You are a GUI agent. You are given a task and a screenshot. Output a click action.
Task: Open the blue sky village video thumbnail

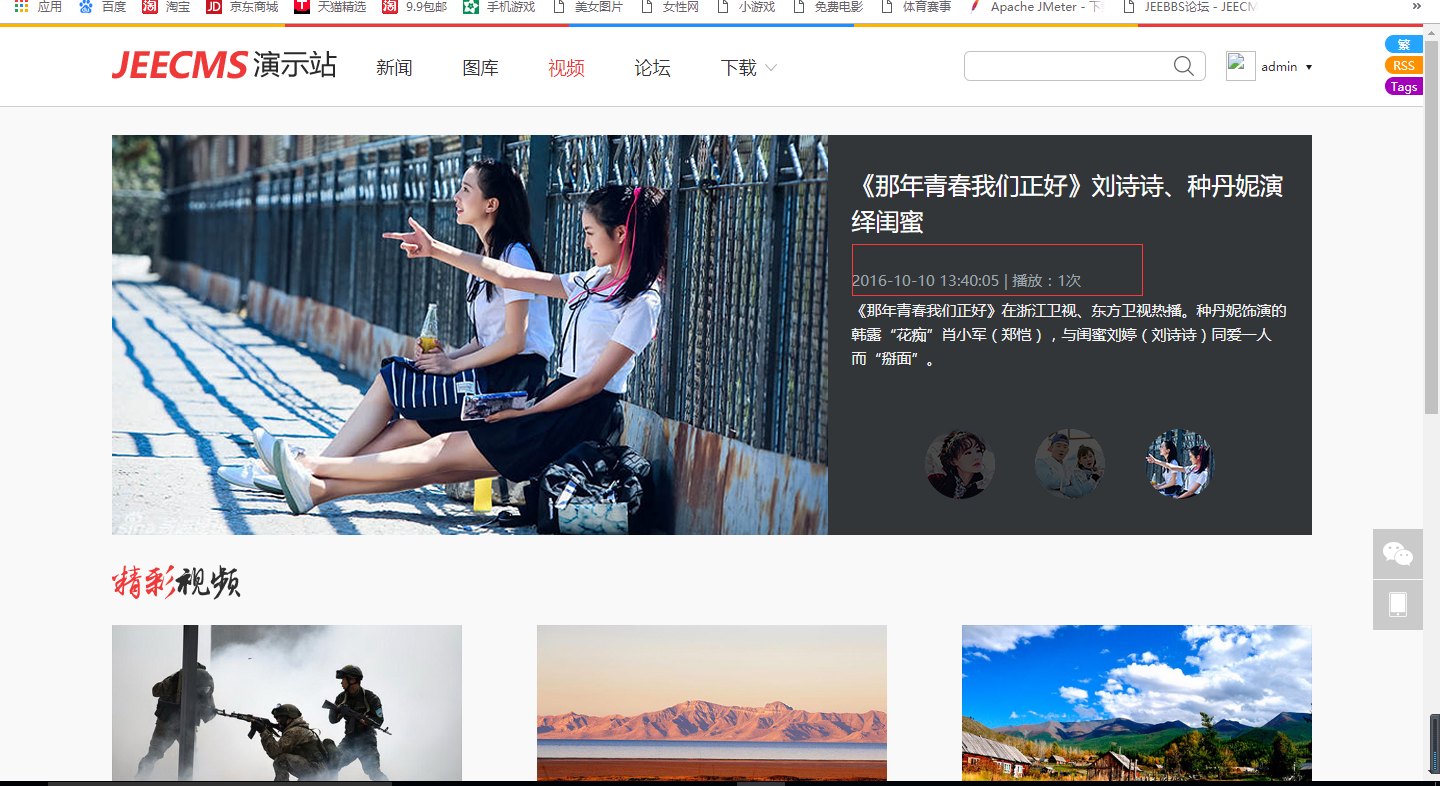coord(1137,703)
